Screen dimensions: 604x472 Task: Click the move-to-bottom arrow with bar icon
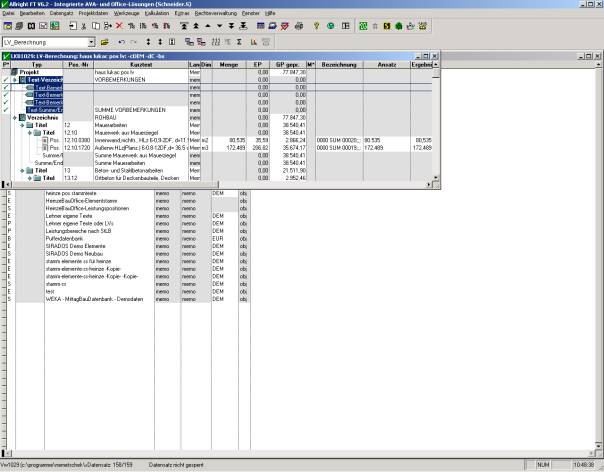tap(243, 26)
